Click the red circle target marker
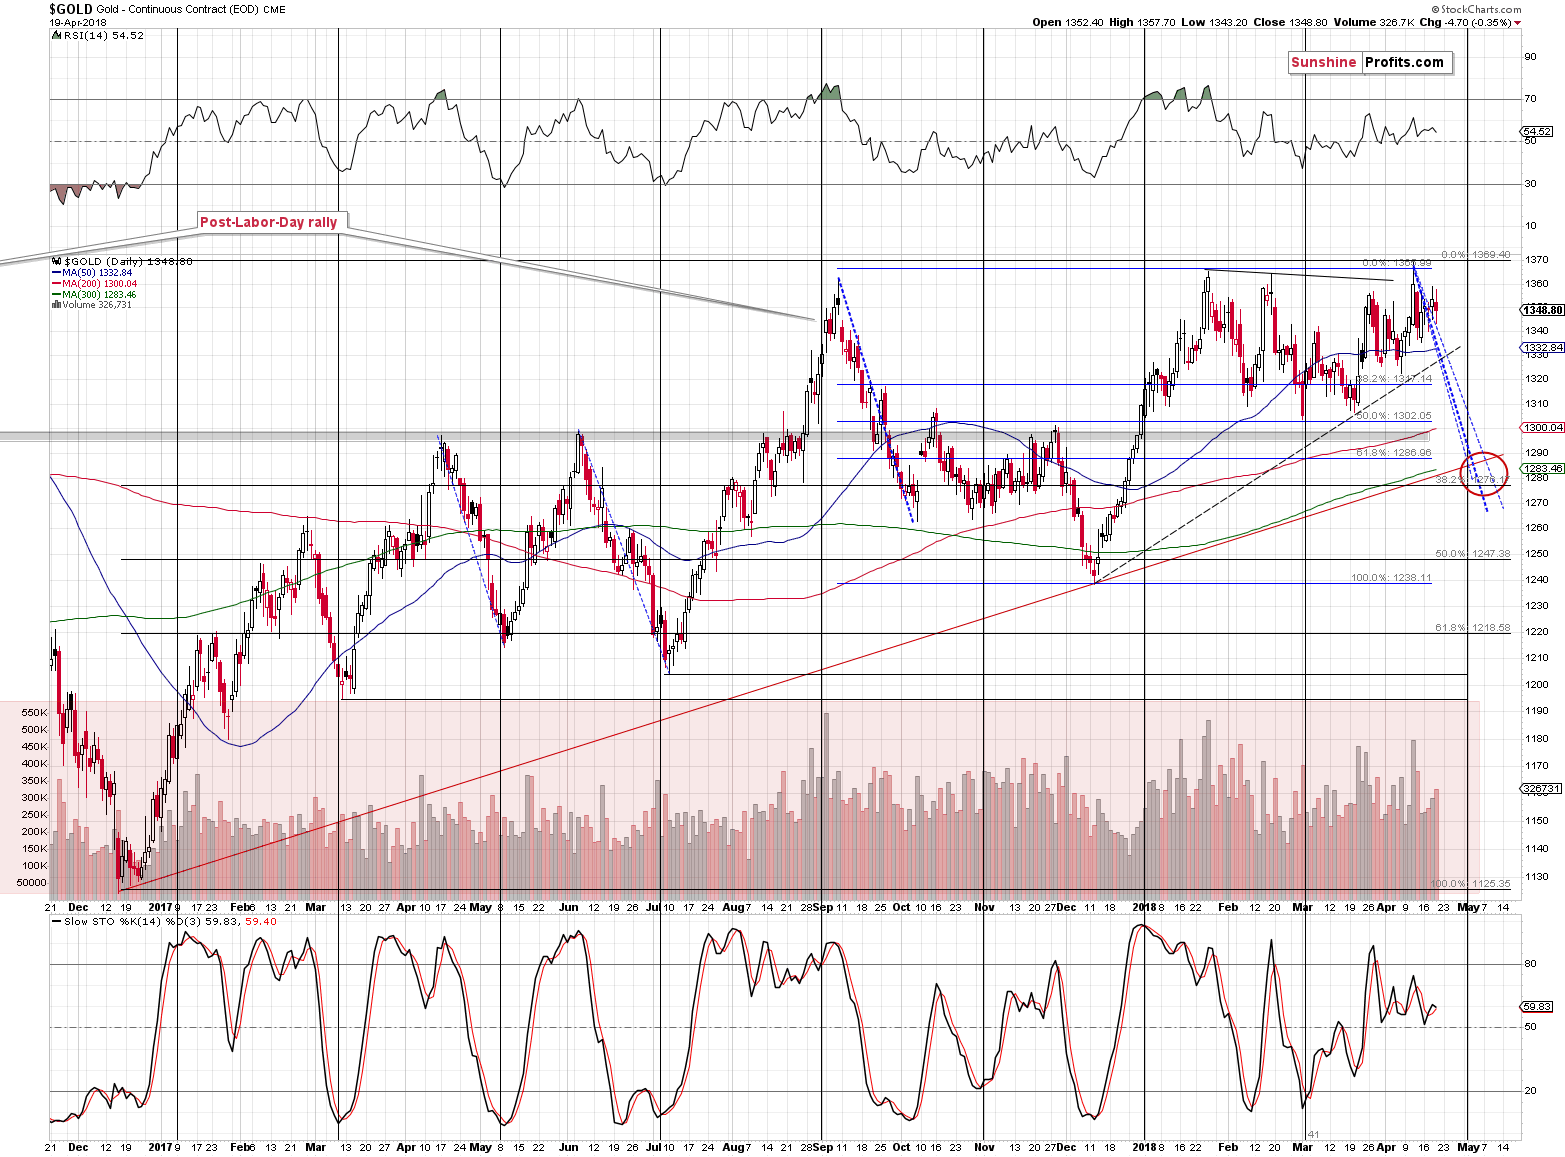This screenshot has height=1157, width=1565. 1484,473
